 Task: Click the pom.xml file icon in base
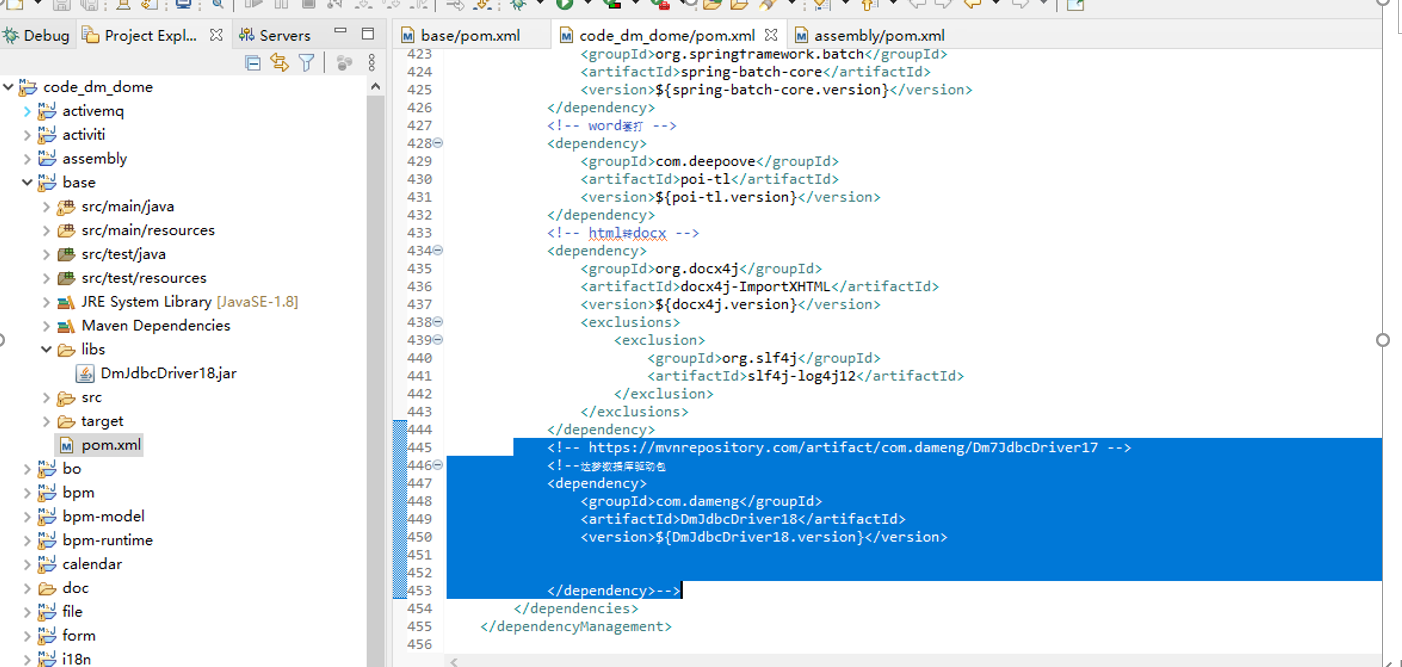coord(66,445)
